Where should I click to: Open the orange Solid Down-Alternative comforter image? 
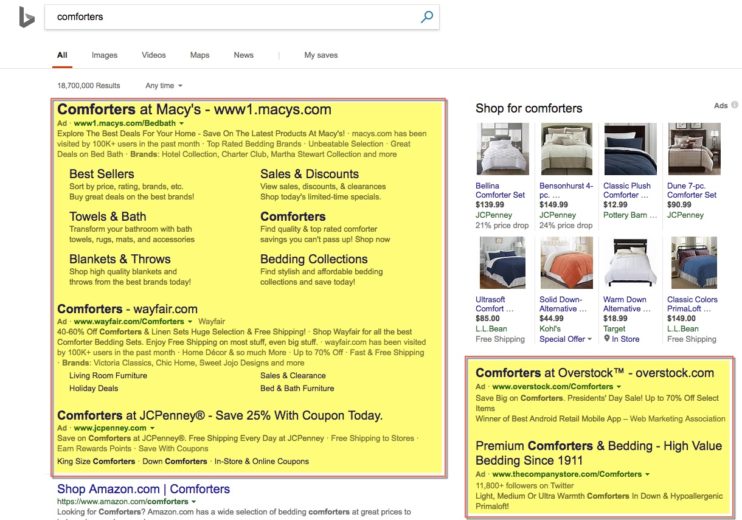coord(566,263)
